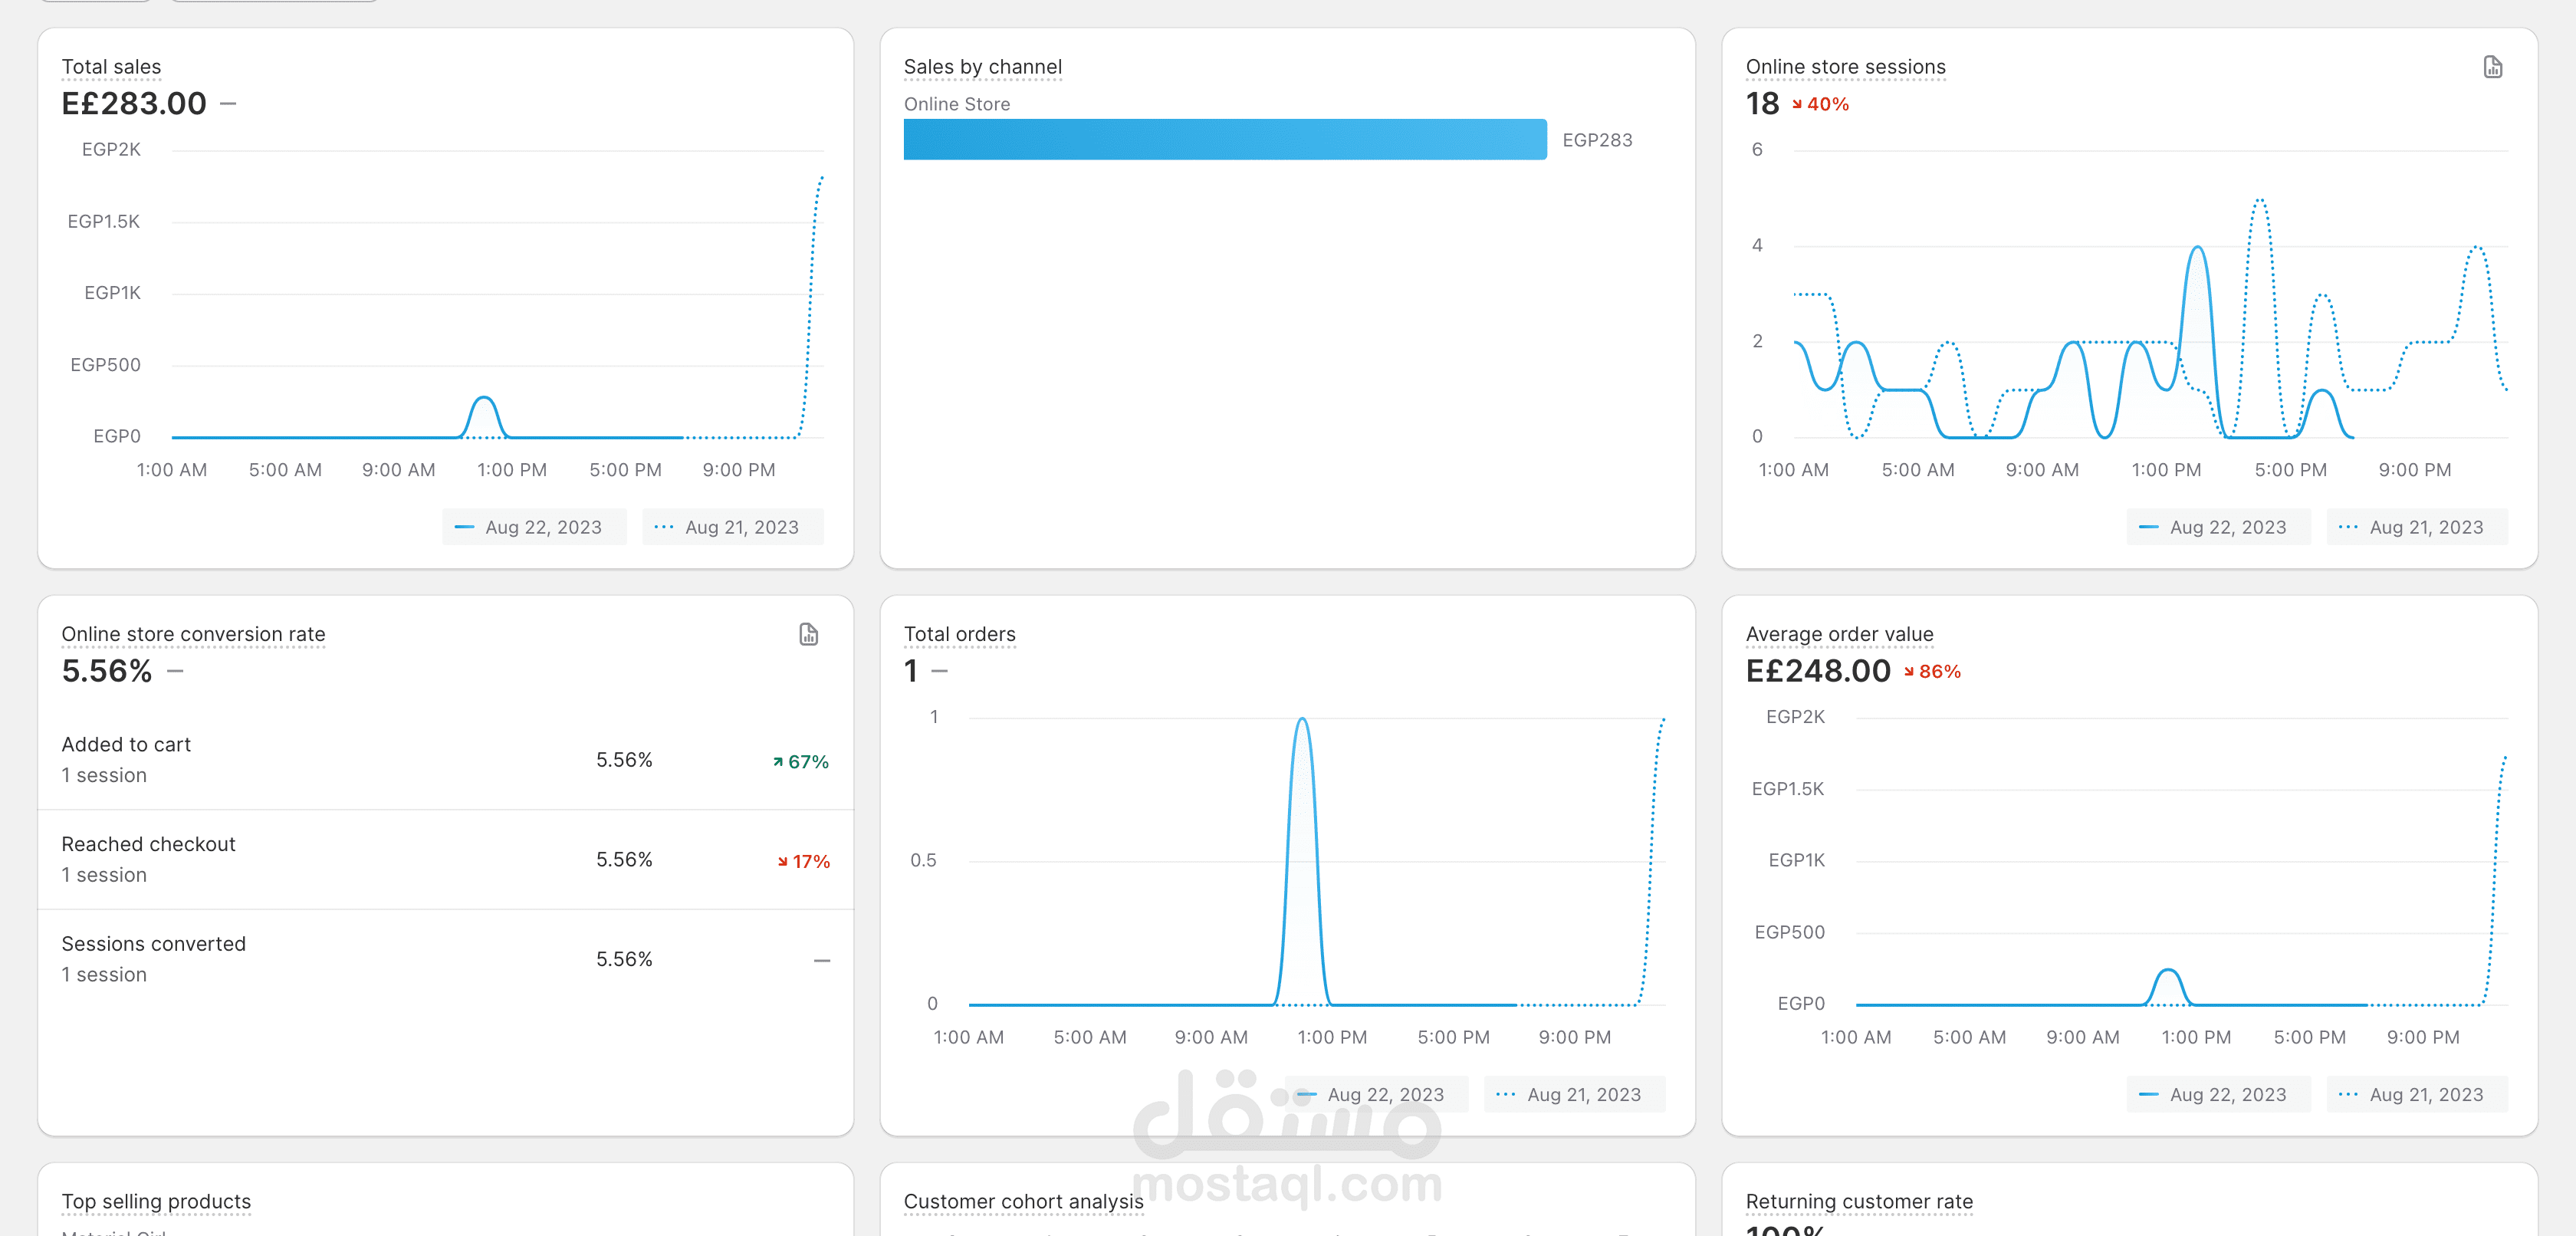This screenshot has height=1236, width=2576.
Task: Open the Sales by channel report title
Action: [x=982, y=67]
